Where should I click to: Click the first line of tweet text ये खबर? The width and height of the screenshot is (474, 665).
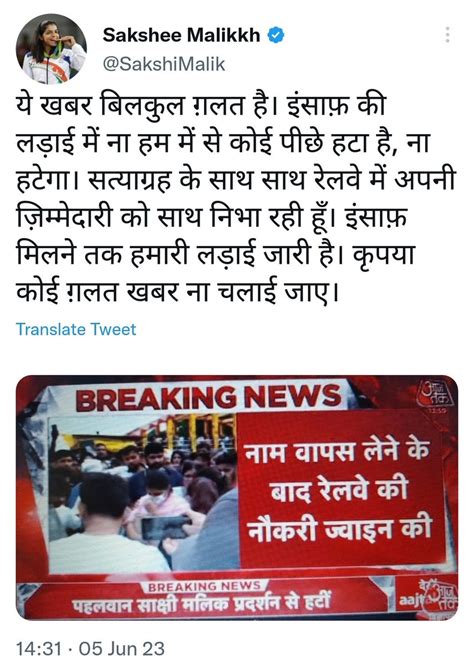tap(201, 106)
